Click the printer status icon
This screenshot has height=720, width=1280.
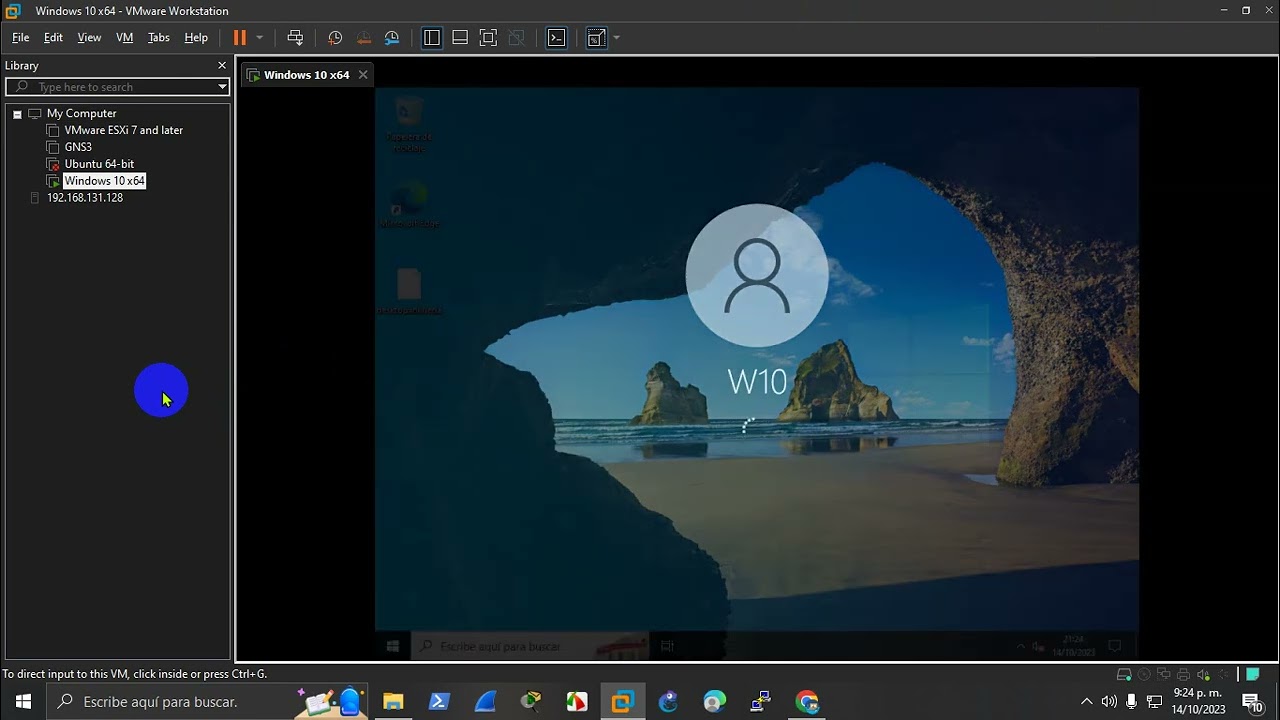1184,675
